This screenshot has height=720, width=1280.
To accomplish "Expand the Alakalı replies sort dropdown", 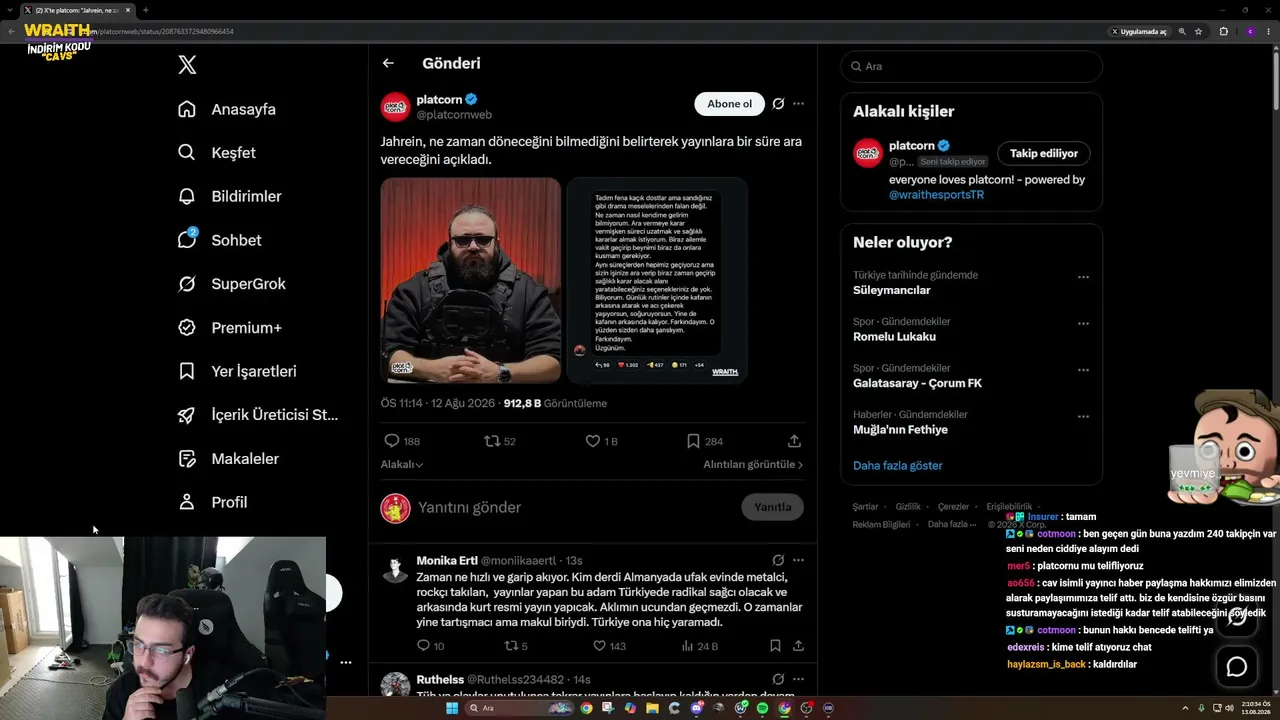I will coord(402,465).
